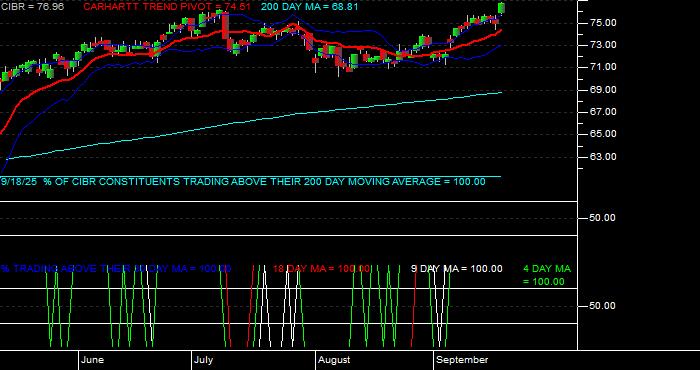Click the August marker on the time axis
The height and width of the screenshot is (370, 700).
point(334,360)
